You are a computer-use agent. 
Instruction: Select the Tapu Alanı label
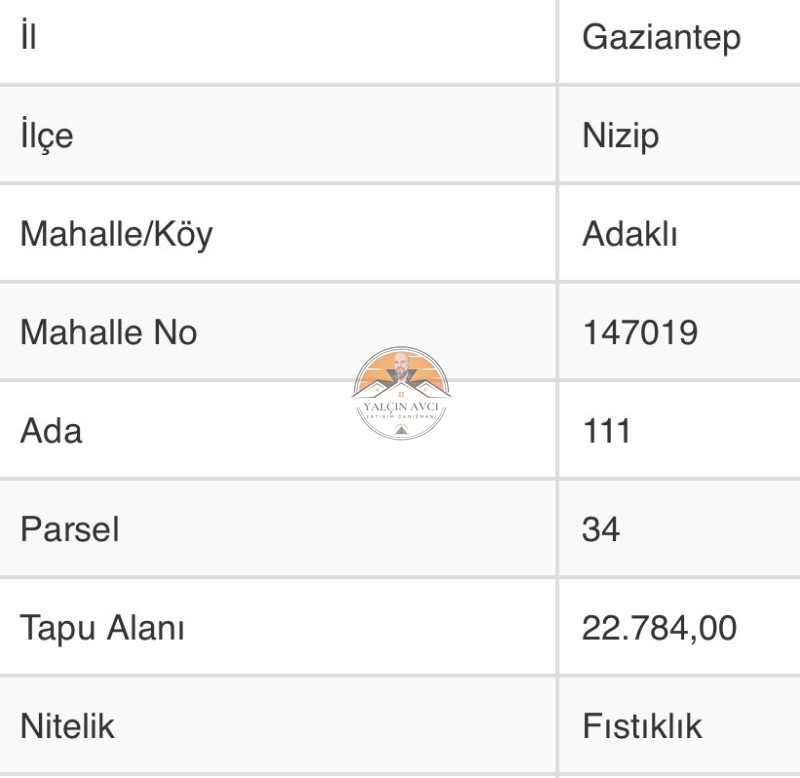(102, 628)
